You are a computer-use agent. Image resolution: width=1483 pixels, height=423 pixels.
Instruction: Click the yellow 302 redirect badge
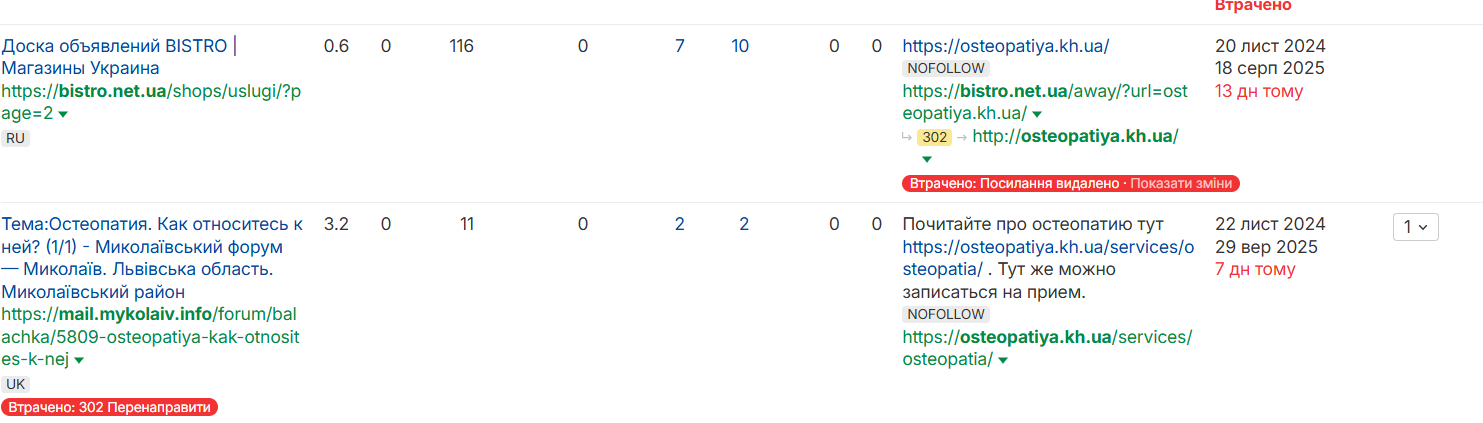tap(935, 137)
